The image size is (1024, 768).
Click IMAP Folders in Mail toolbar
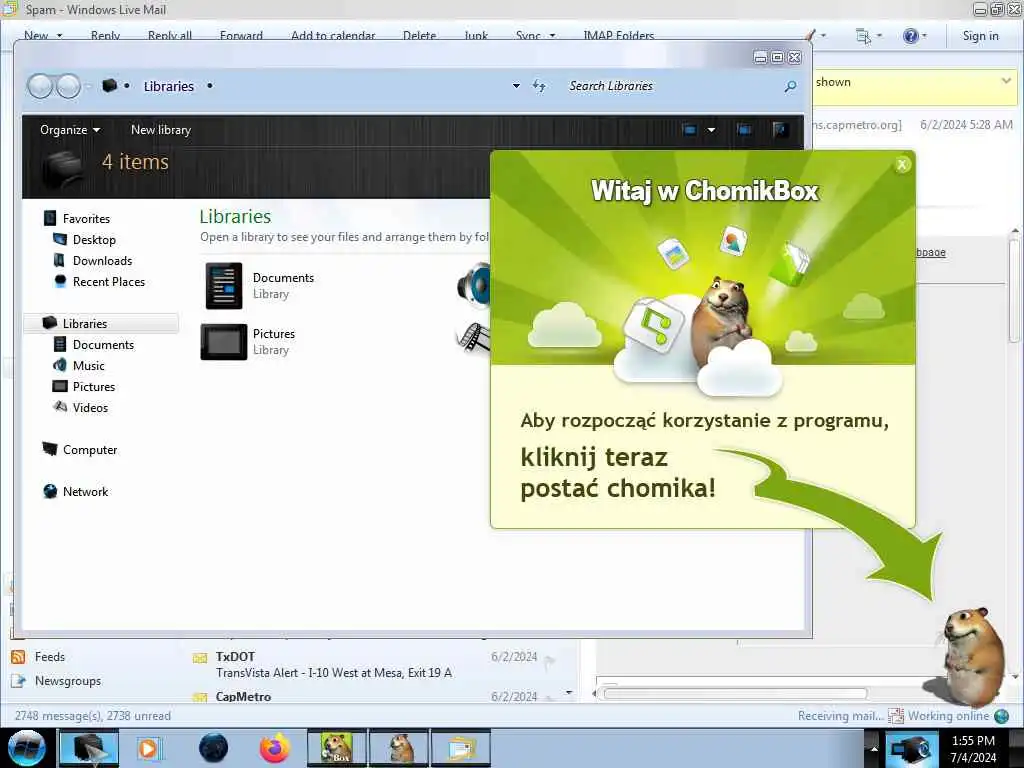[x=618, y=35]
